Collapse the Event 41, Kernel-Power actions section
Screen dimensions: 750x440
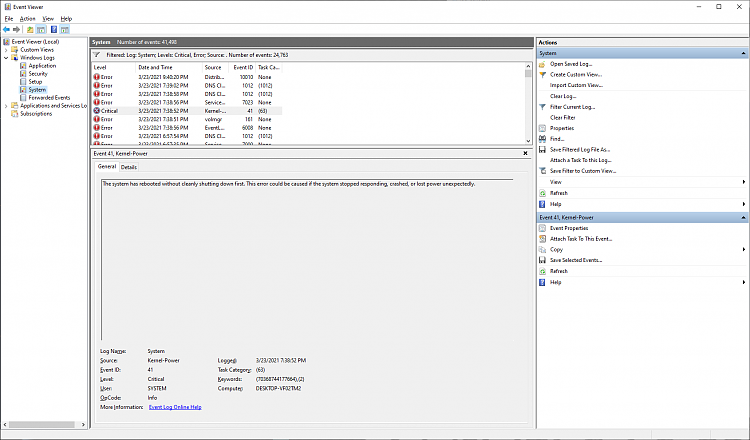click(x=743, y=217)
